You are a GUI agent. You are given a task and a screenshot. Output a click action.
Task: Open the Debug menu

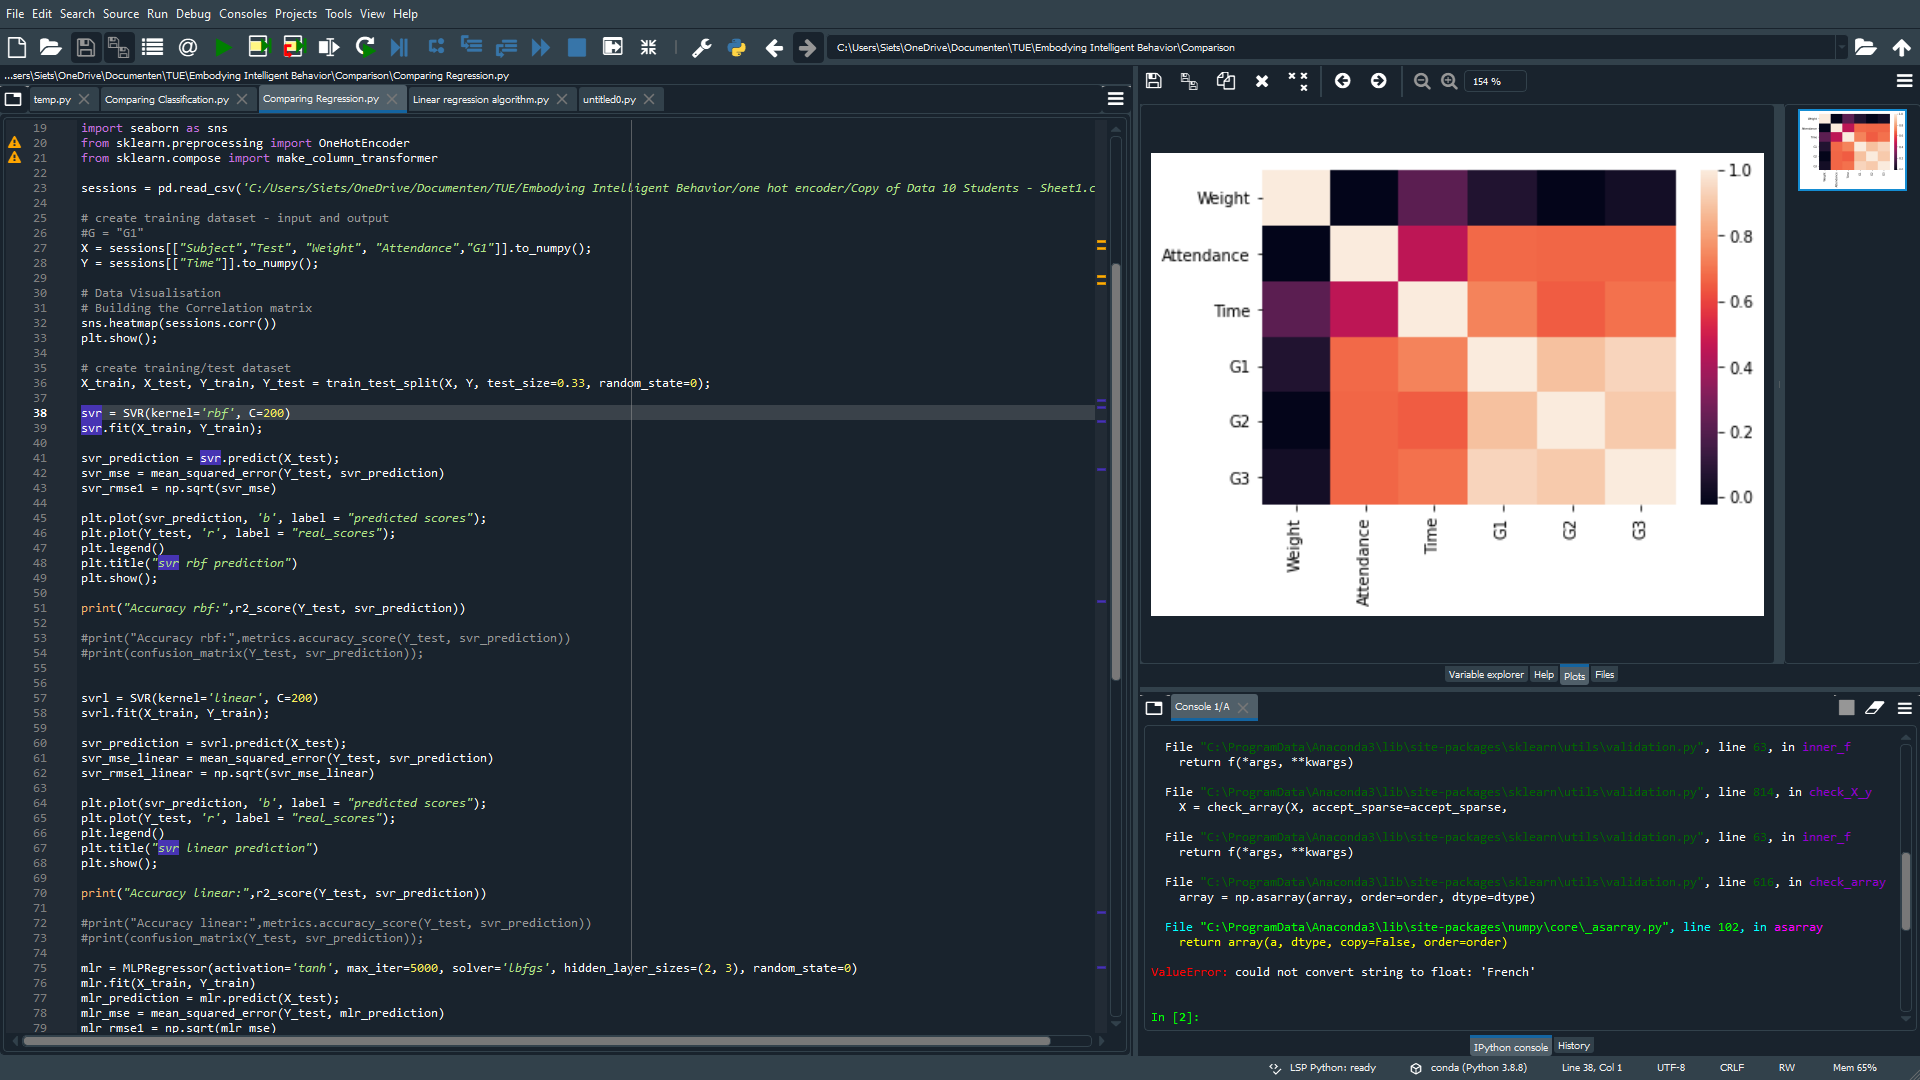(193, 14)
